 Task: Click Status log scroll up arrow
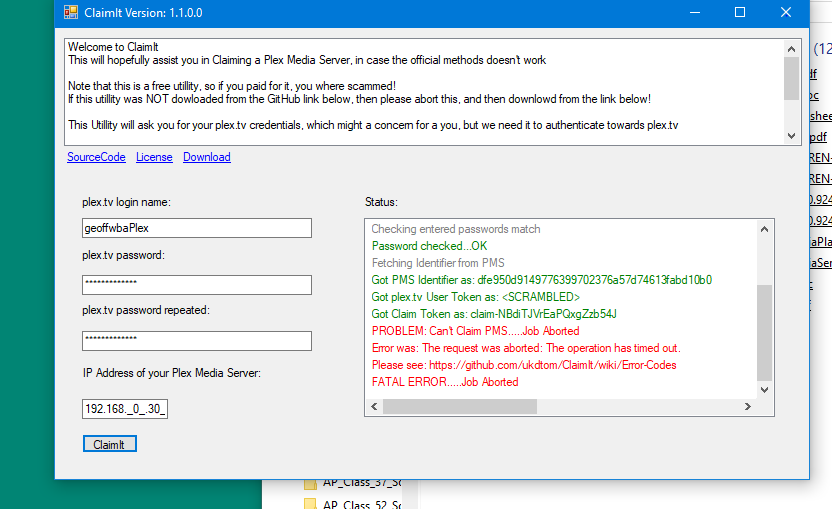(x=764, y=229)
